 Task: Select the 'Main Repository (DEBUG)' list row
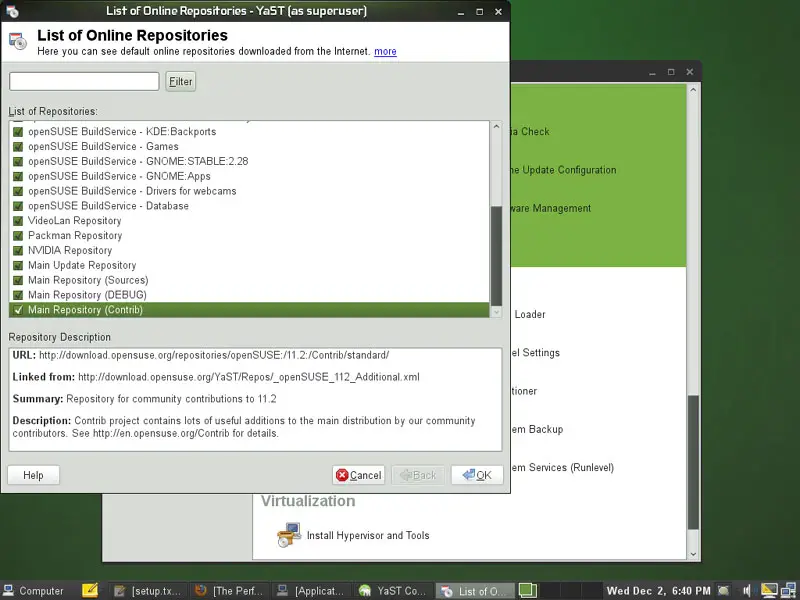coord(249,295)
